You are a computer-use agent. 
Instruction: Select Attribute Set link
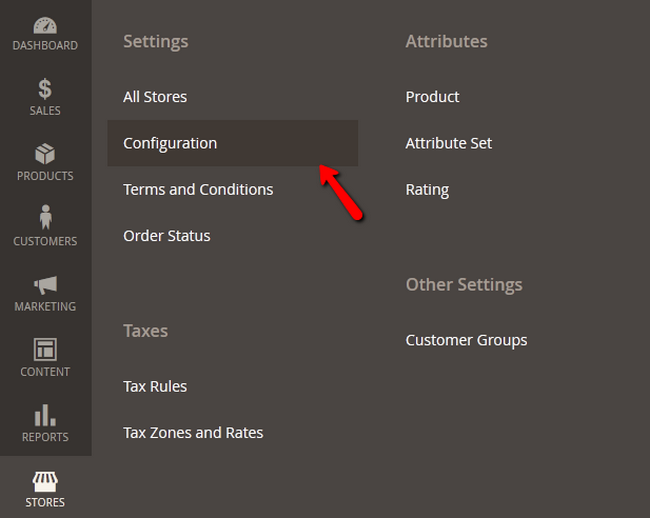[448, 143]
